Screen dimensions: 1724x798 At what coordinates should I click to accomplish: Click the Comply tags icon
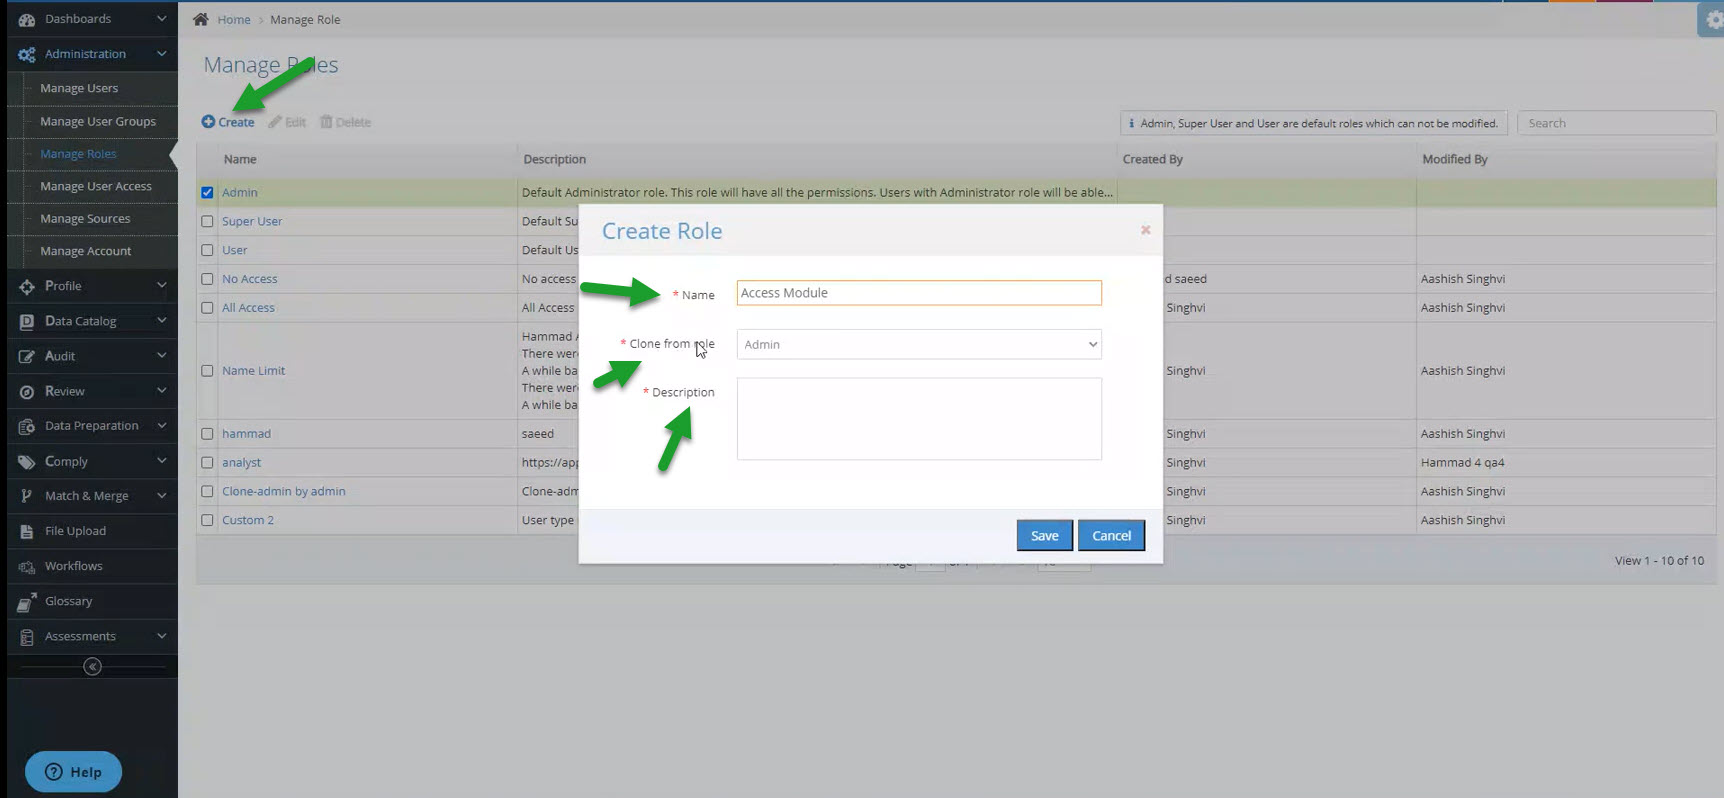(x=26, y=461)
